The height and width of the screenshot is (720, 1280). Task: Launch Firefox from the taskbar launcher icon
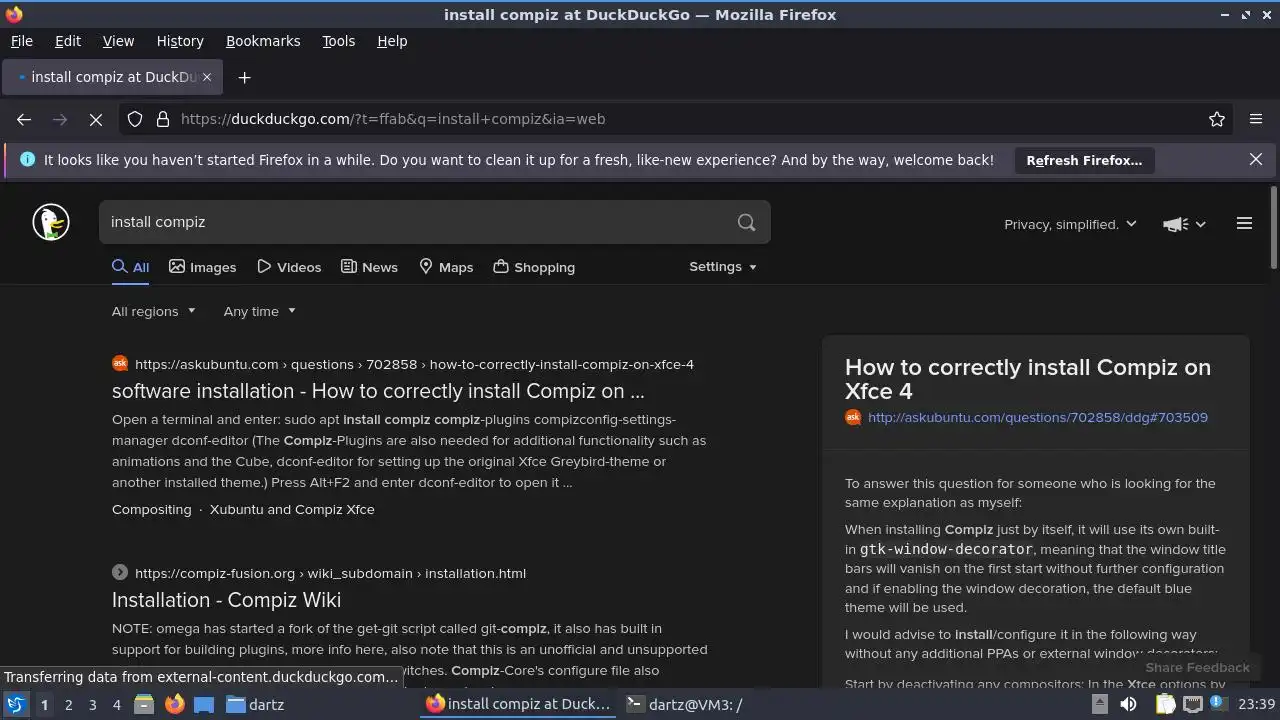tap(174, 704)
